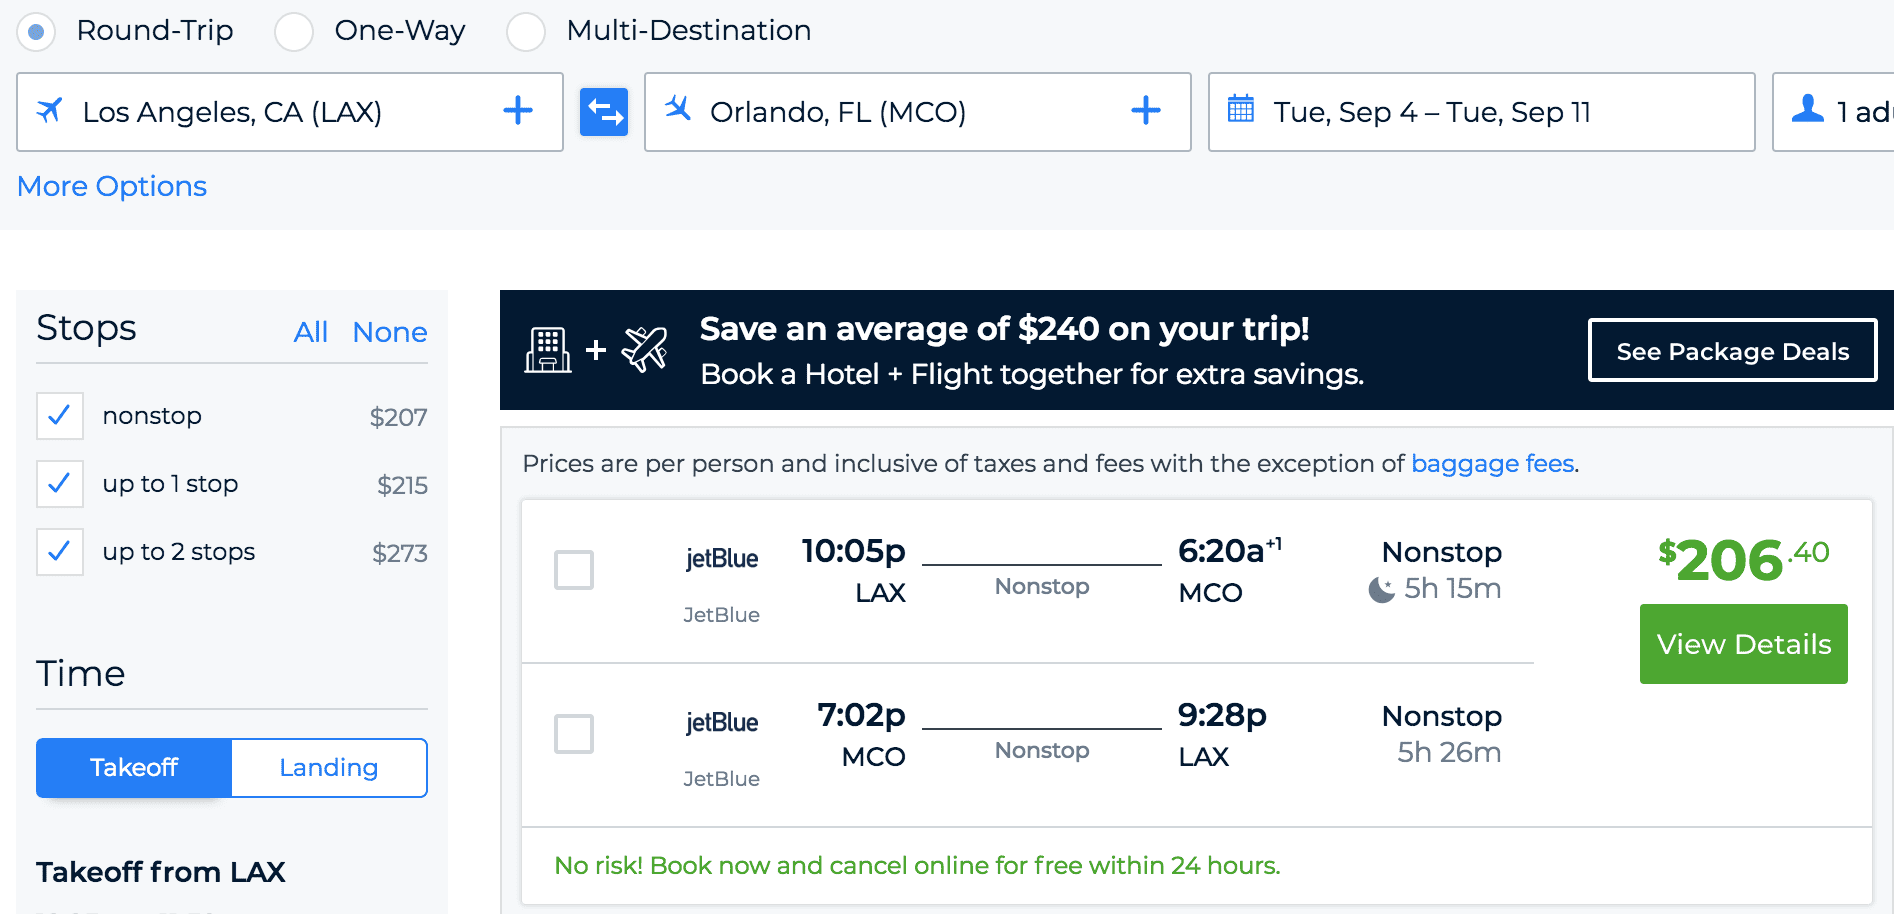
Task: Expand More Options
Action: pos(112,186)
